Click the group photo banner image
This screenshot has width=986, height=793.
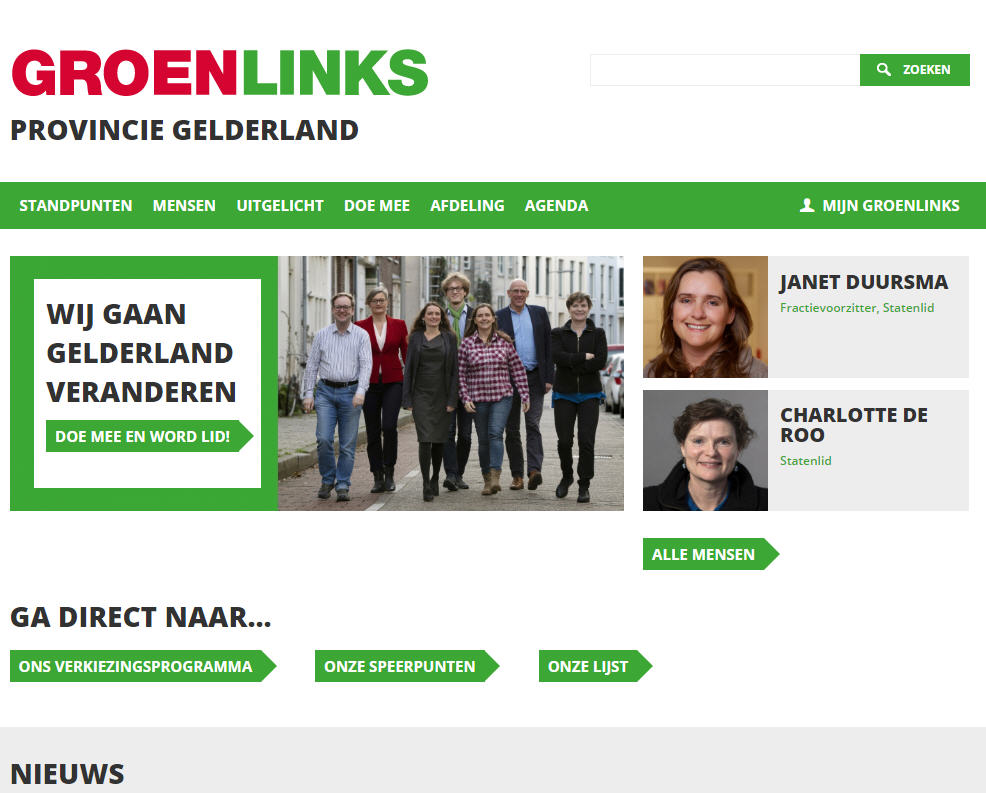[451, 383]
